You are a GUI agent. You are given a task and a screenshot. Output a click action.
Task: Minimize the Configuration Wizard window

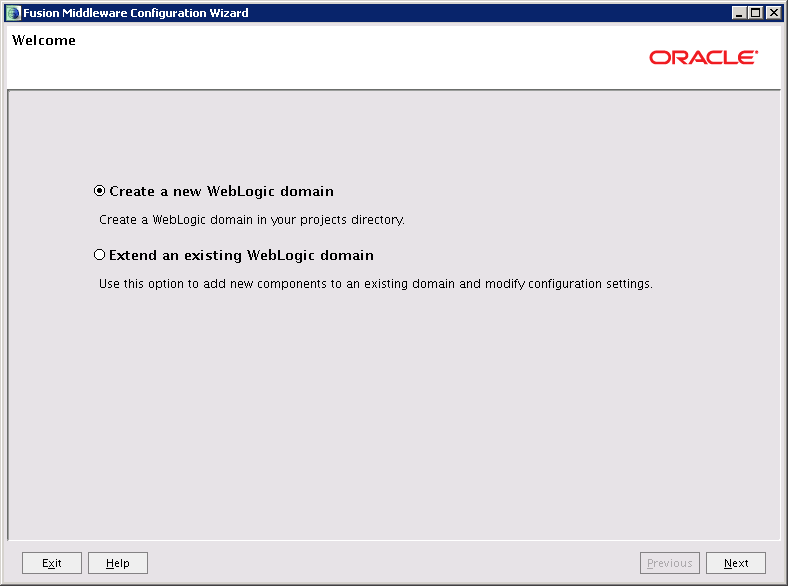739,13
